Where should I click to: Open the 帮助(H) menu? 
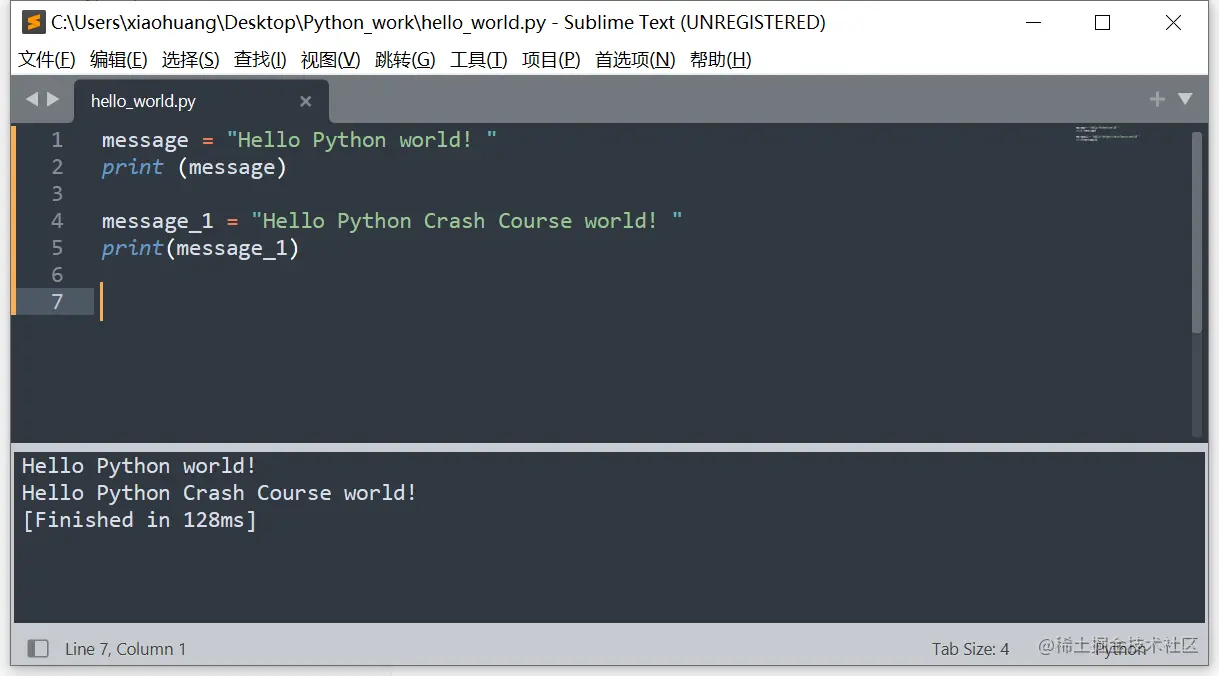coord(721,60)
